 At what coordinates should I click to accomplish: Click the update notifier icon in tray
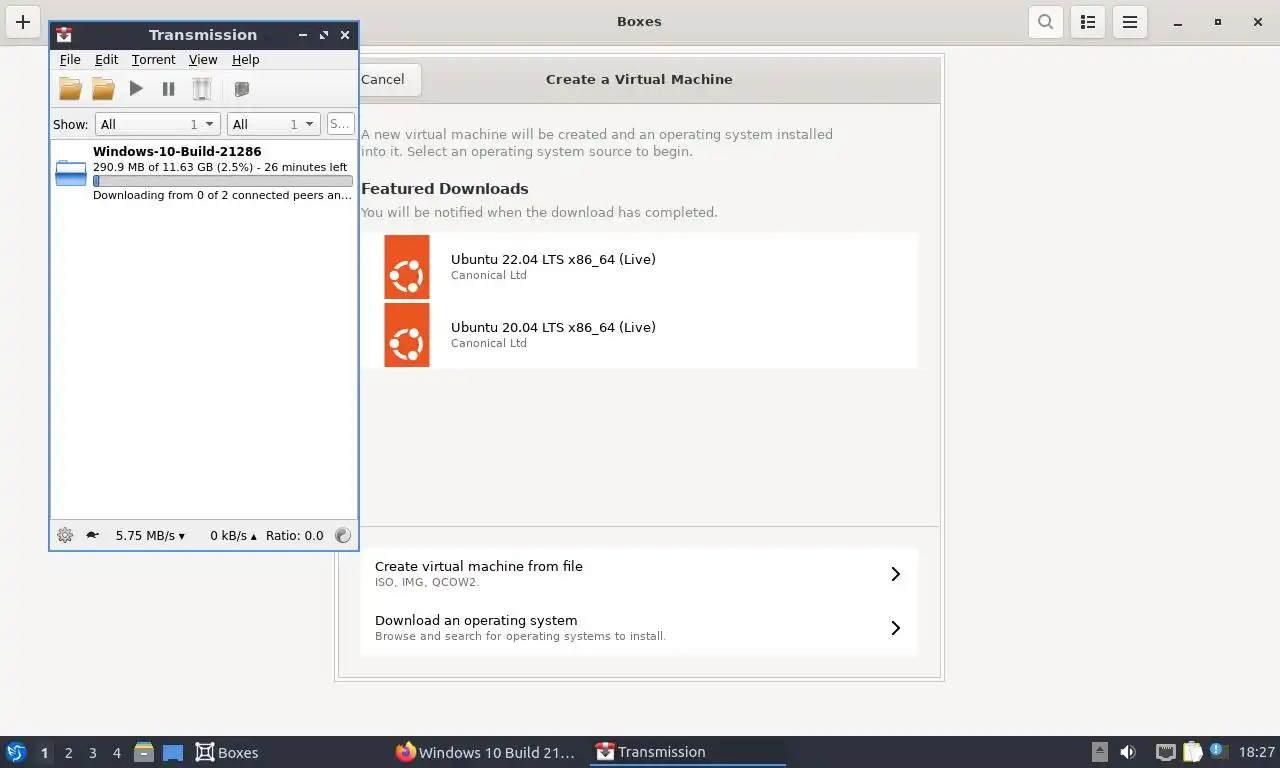1218,751
